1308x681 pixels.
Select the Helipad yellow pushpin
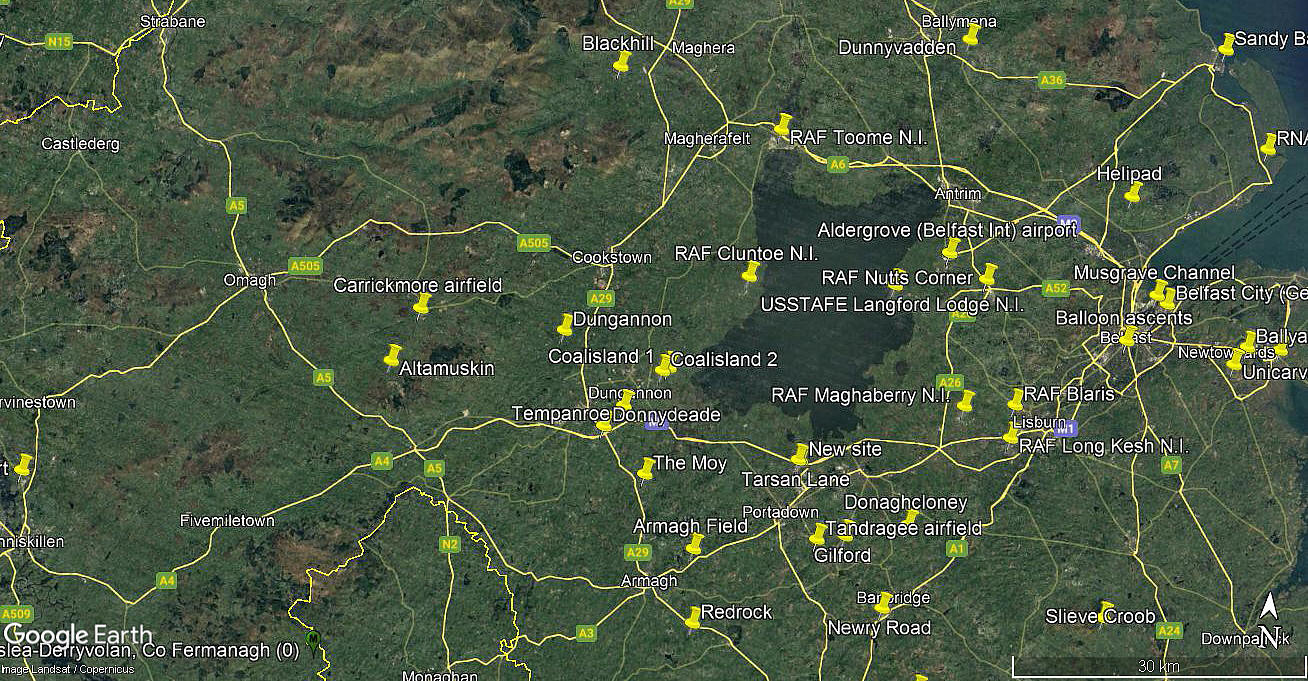click(1134, 192)
